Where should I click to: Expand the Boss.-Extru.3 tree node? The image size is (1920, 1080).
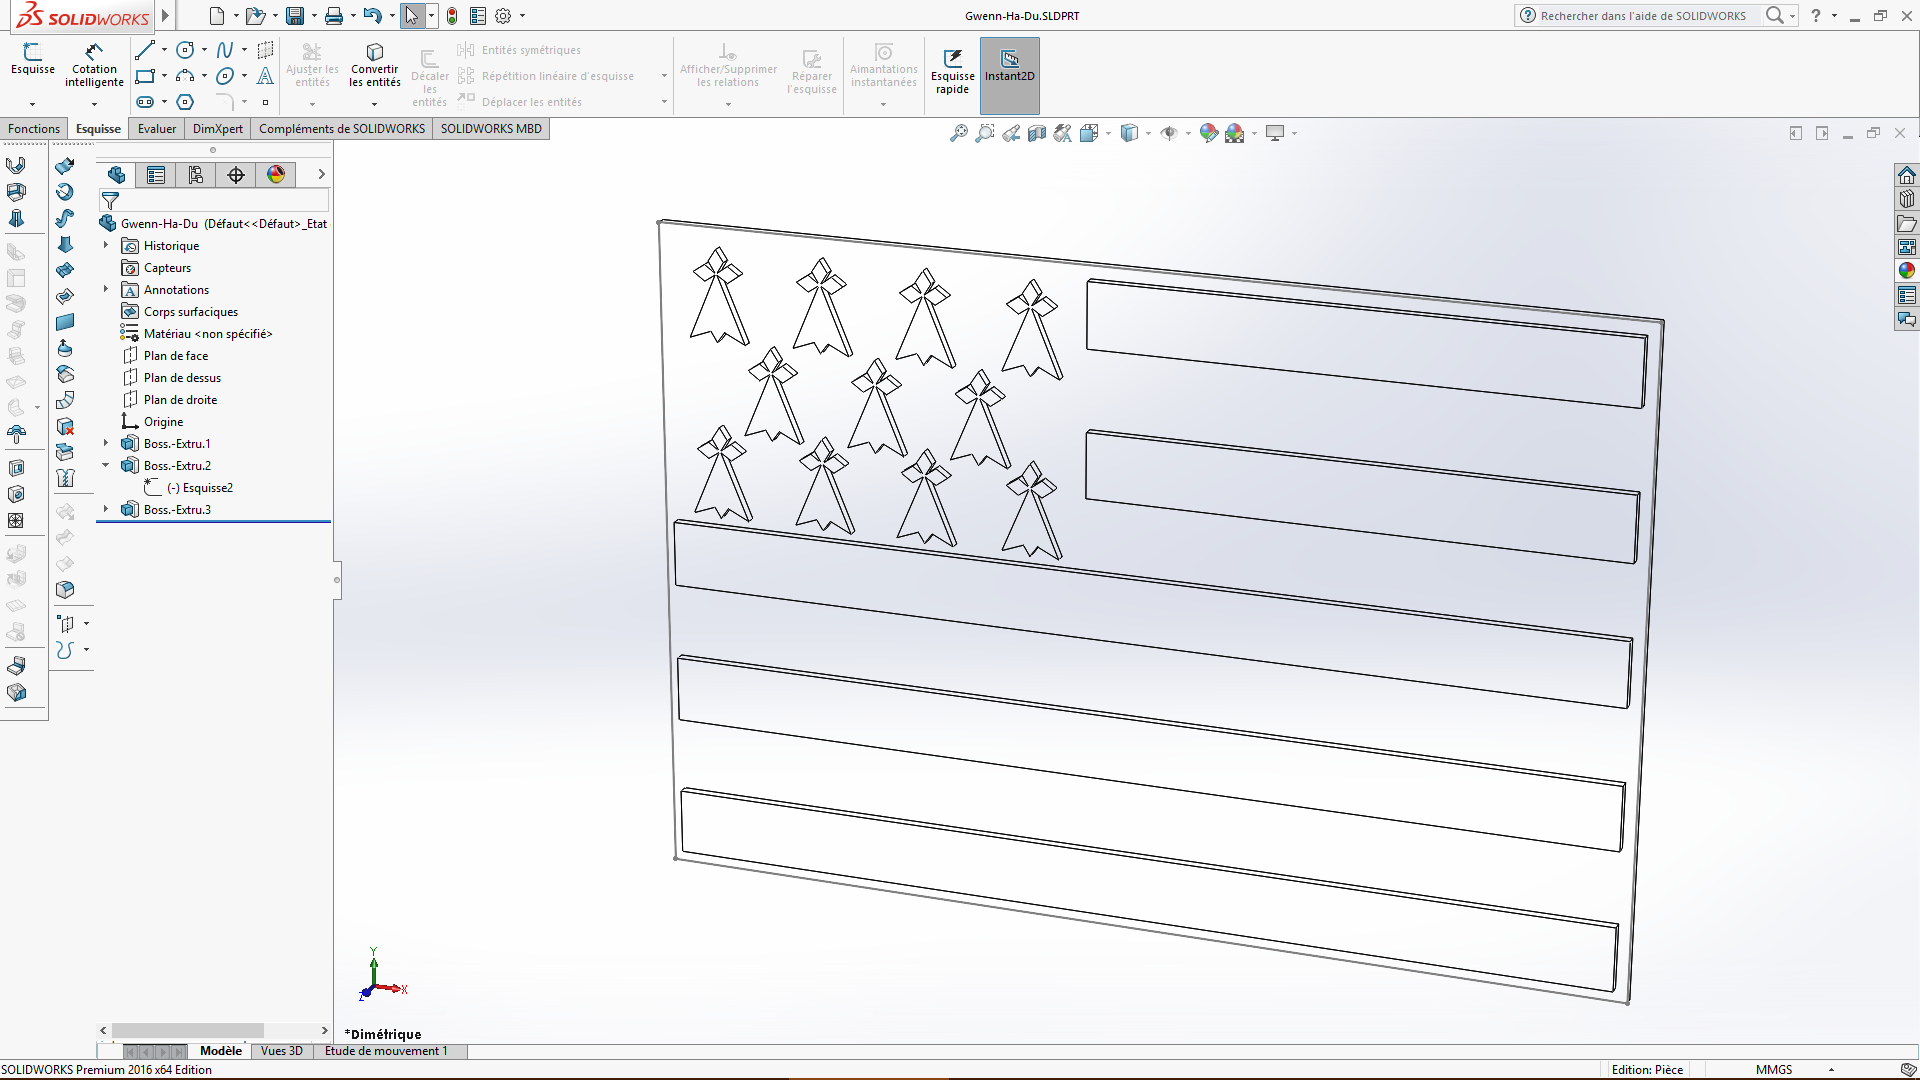point(106,509)
